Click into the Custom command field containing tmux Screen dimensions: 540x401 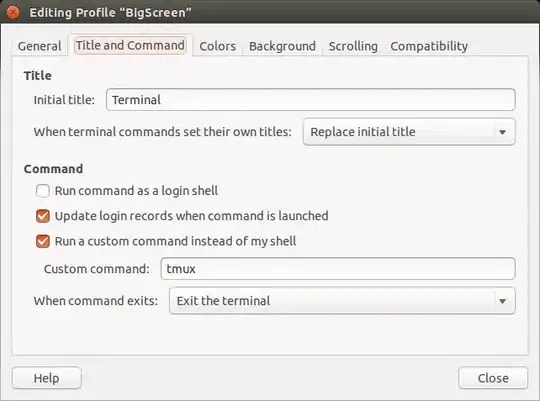[x=338, y=269]
